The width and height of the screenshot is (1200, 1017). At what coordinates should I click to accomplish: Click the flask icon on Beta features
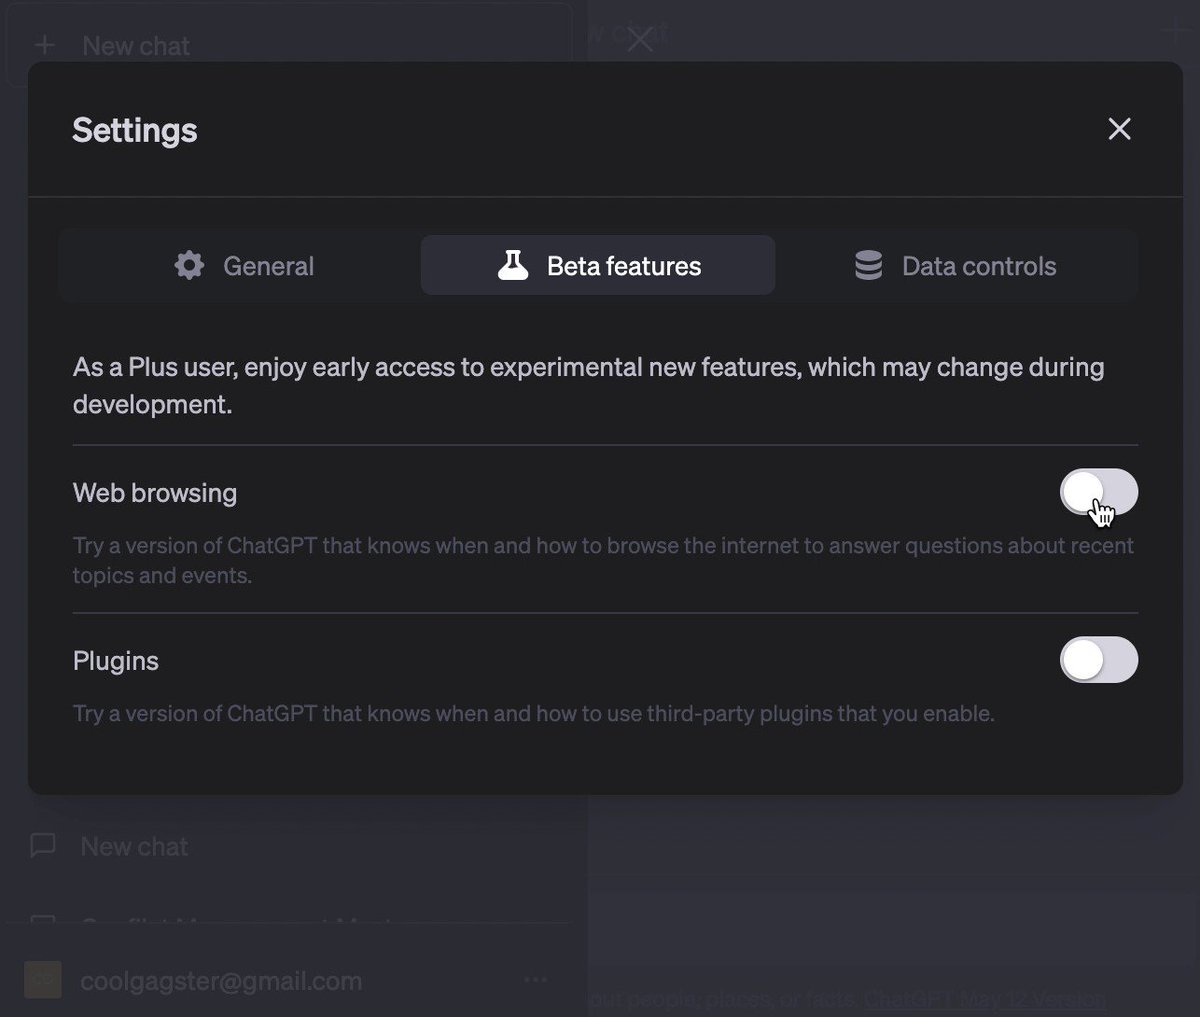(x=513, y=265)
